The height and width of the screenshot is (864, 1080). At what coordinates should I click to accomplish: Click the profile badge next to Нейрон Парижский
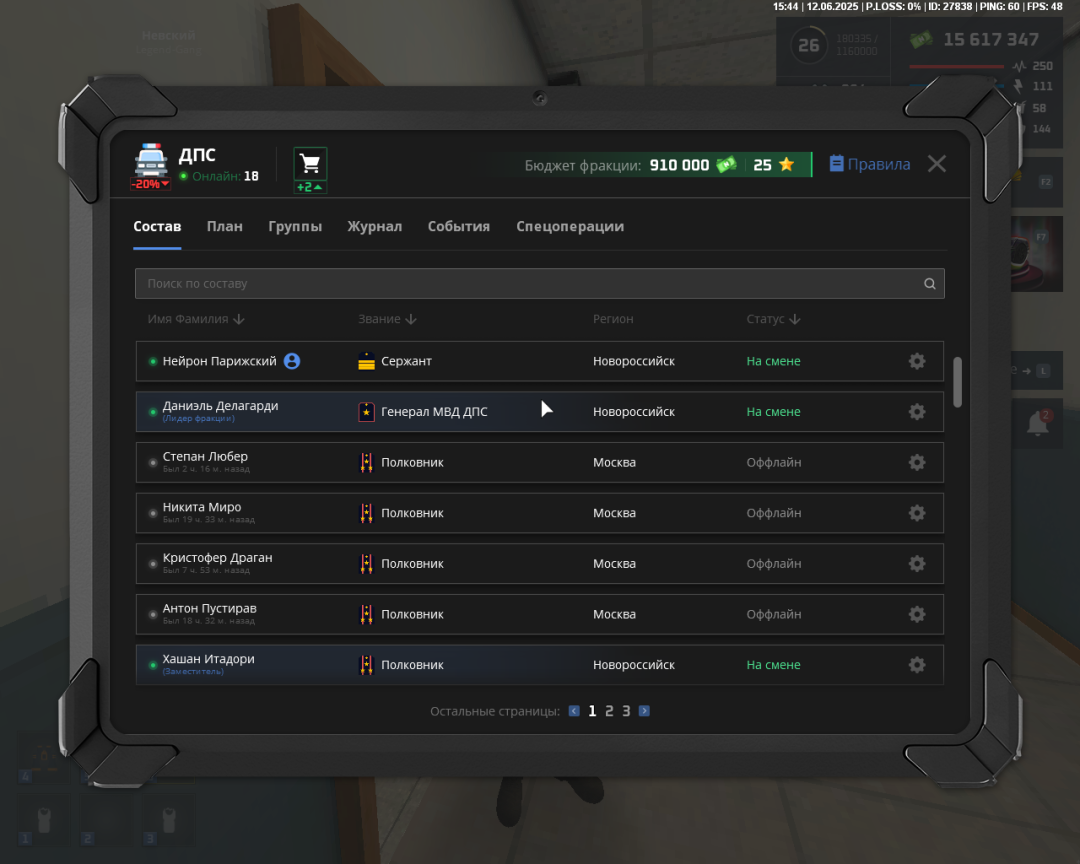tap(292, 361)
